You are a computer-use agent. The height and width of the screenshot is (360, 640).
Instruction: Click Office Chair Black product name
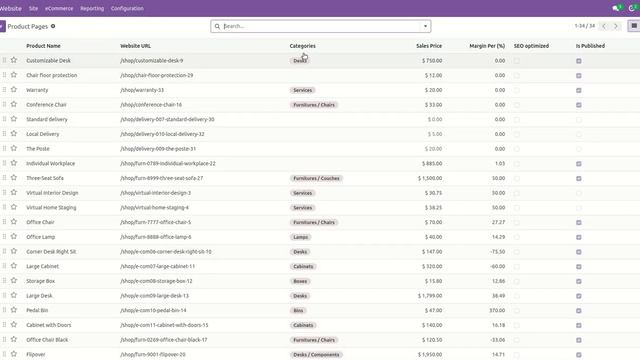coord(47,340)
